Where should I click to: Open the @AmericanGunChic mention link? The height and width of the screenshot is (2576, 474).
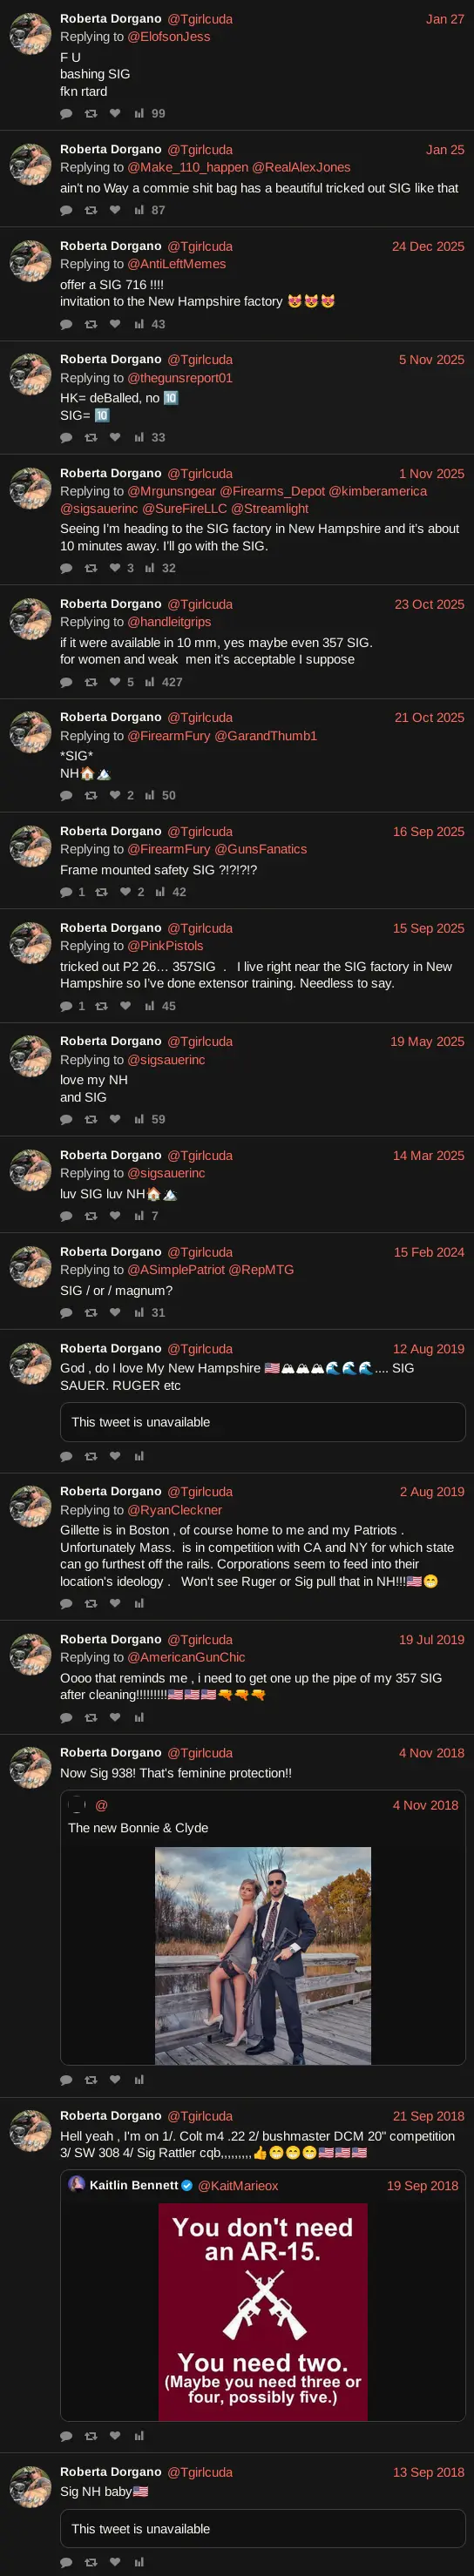coord(186,1657)
